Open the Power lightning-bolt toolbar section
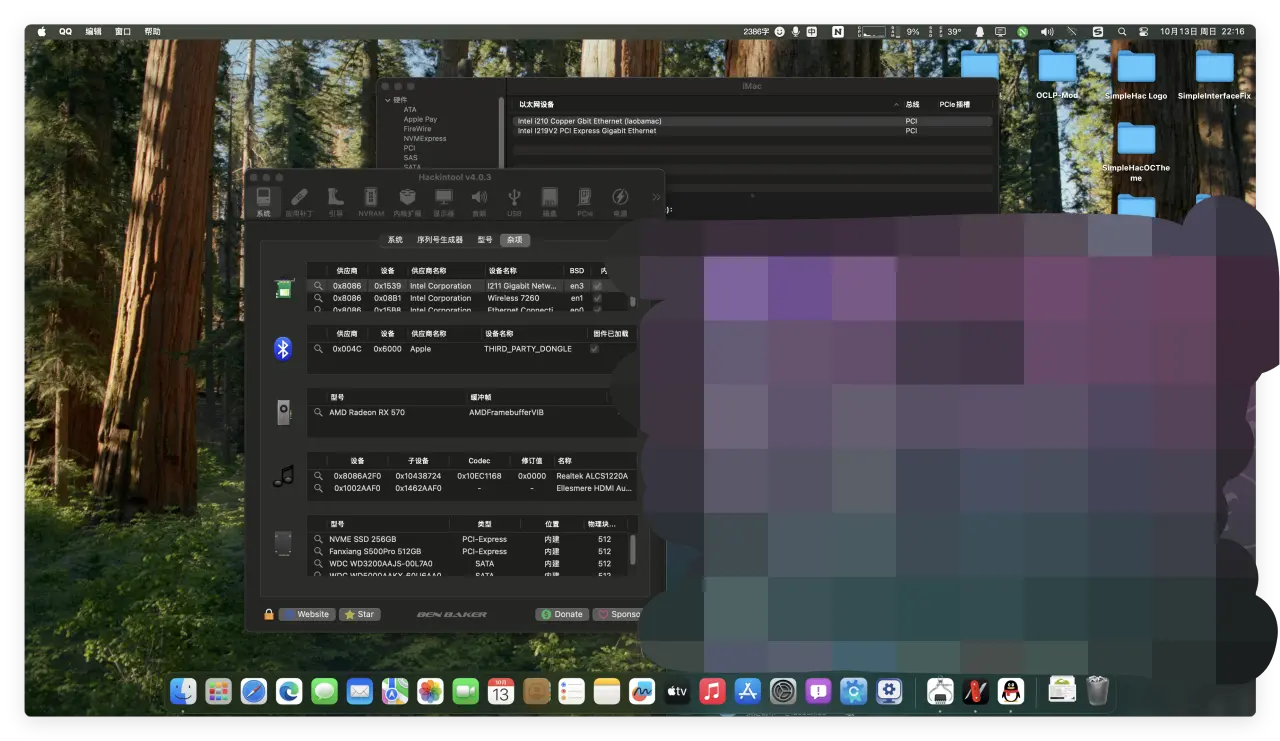 tap(620, 201)
